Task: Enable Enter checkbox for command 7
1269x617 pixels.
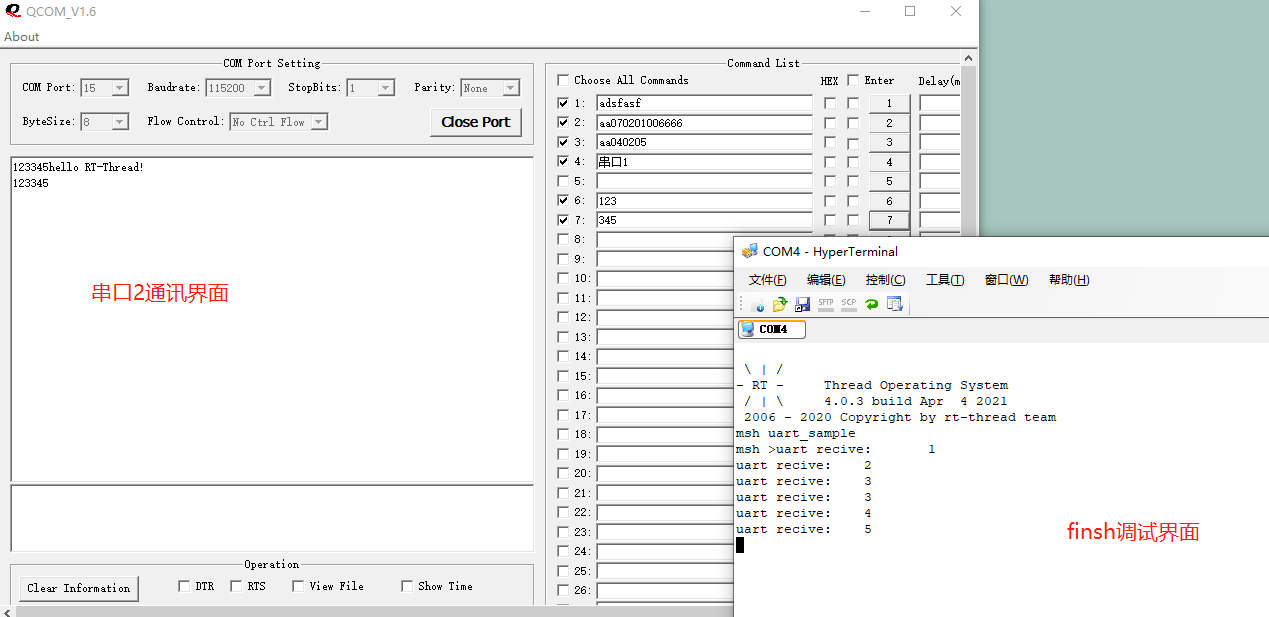Action: click(853, 220)
